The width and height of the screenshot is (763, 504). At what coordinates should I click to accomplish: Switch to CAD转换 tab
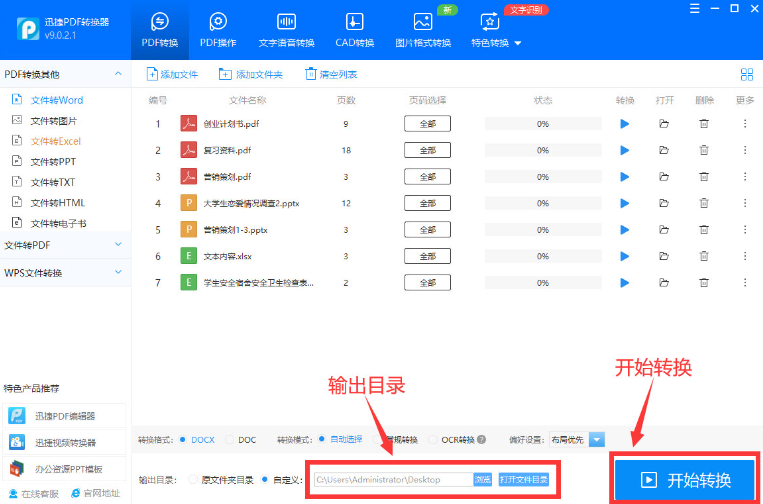(x=355, y=30)
